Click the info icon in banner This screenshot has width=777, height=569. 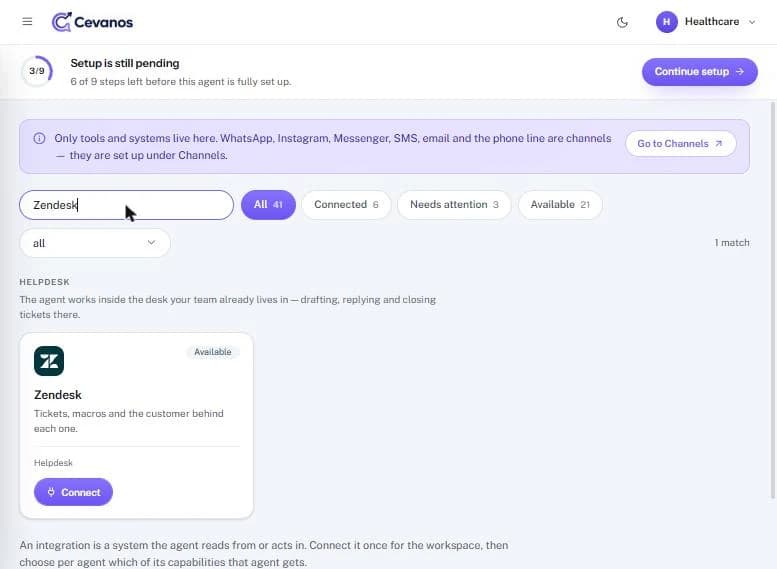pos(39,138)
